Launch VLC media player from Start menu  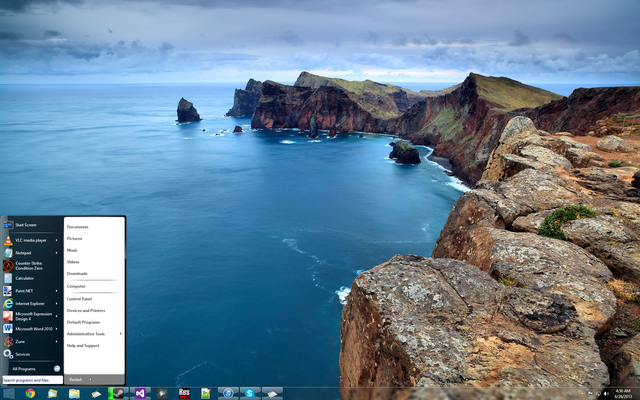tap(32, 240)
